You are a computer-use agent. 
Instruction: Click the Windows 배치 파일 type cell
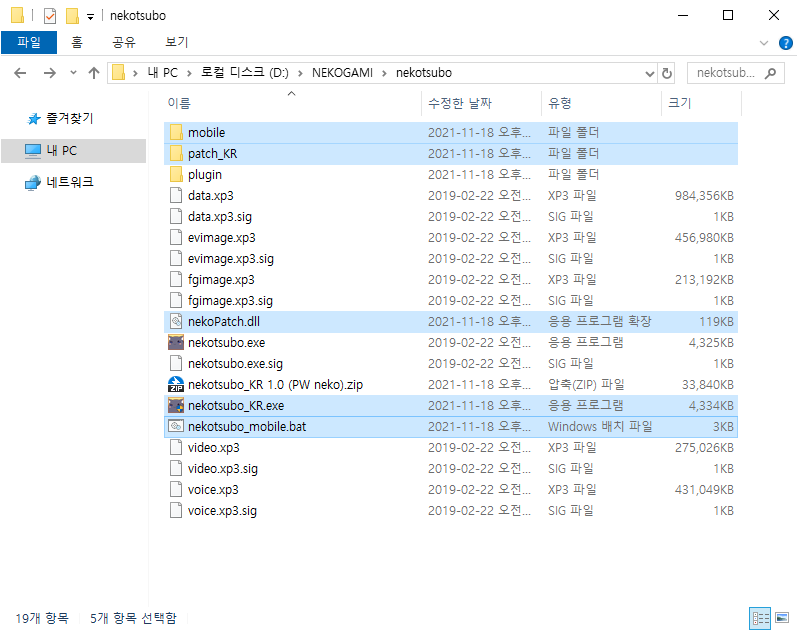(600, 426)
